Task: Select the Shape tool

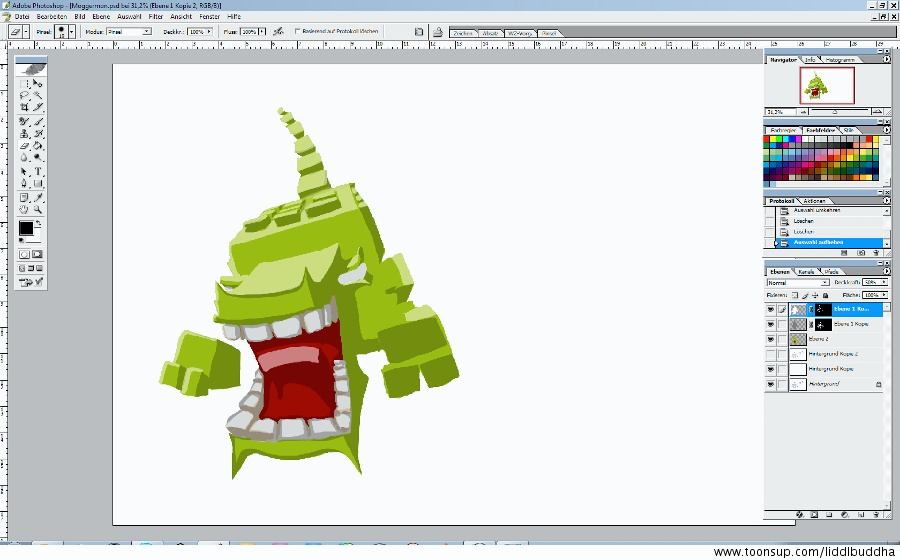Action: (38, 184)
